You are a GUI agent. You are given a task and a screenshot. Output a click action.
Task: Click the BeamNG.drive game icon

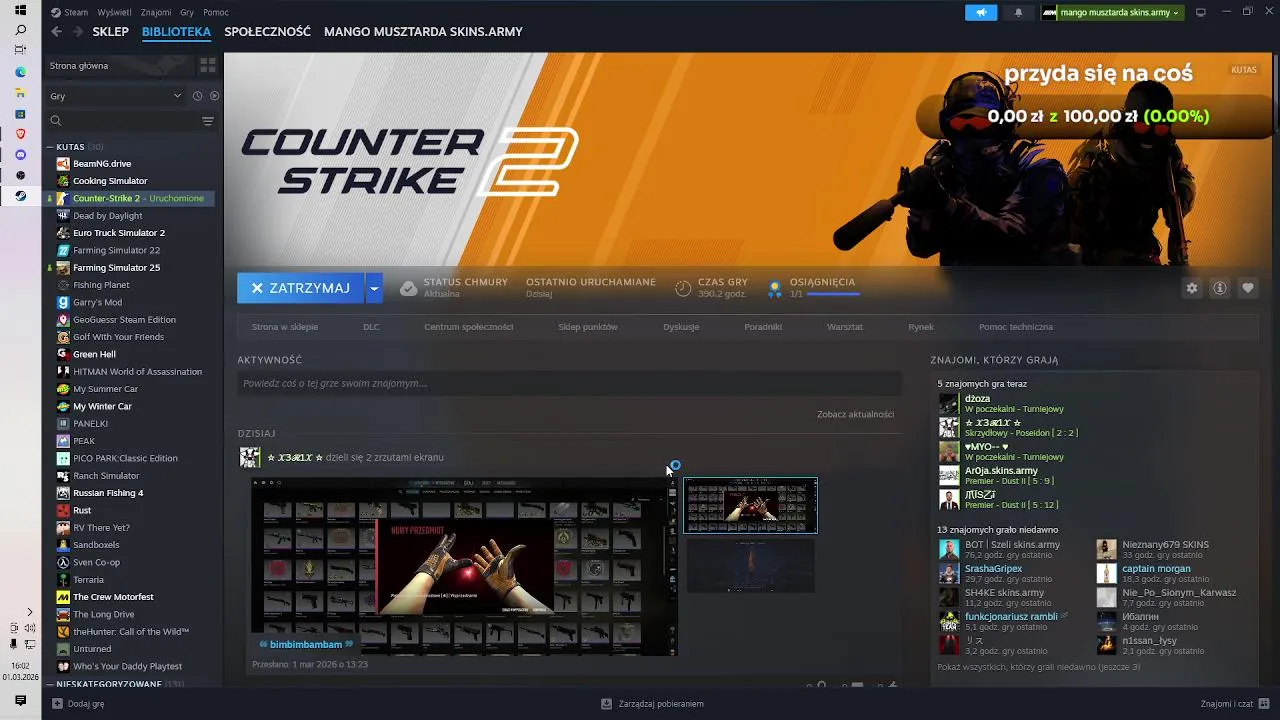[63, 163]
